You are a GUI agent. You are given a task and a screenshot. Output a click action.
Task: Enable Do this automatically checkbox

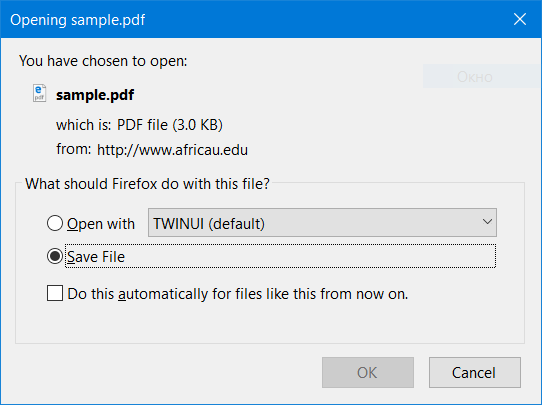55,293
